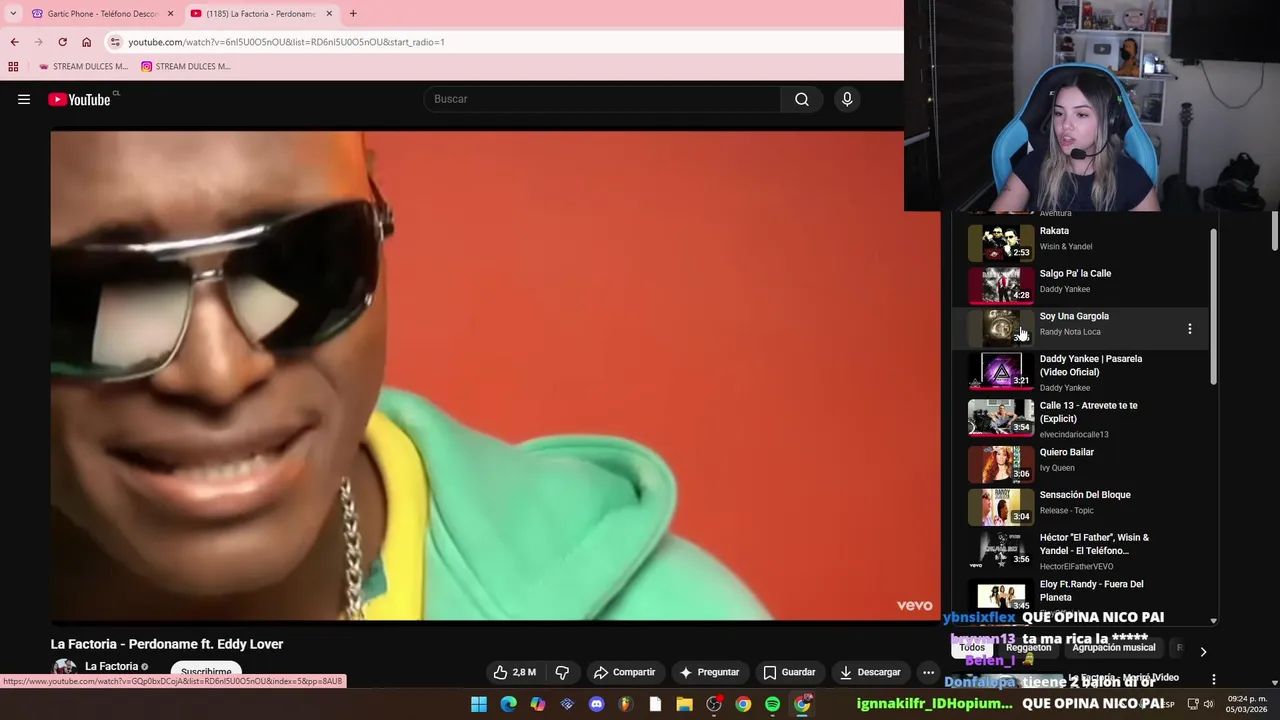Open OBS Studio from taskbar
The image size is (1280, 720).
click(x=714, y=704)
